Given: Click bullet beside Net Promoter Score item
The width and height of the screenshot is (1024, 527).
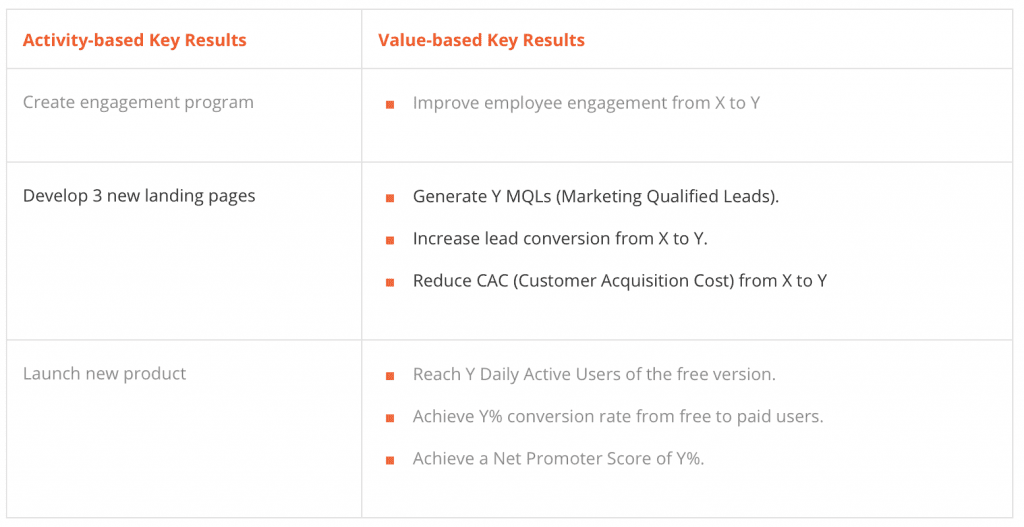Looking at the screenshot, I should coord(390,460).
